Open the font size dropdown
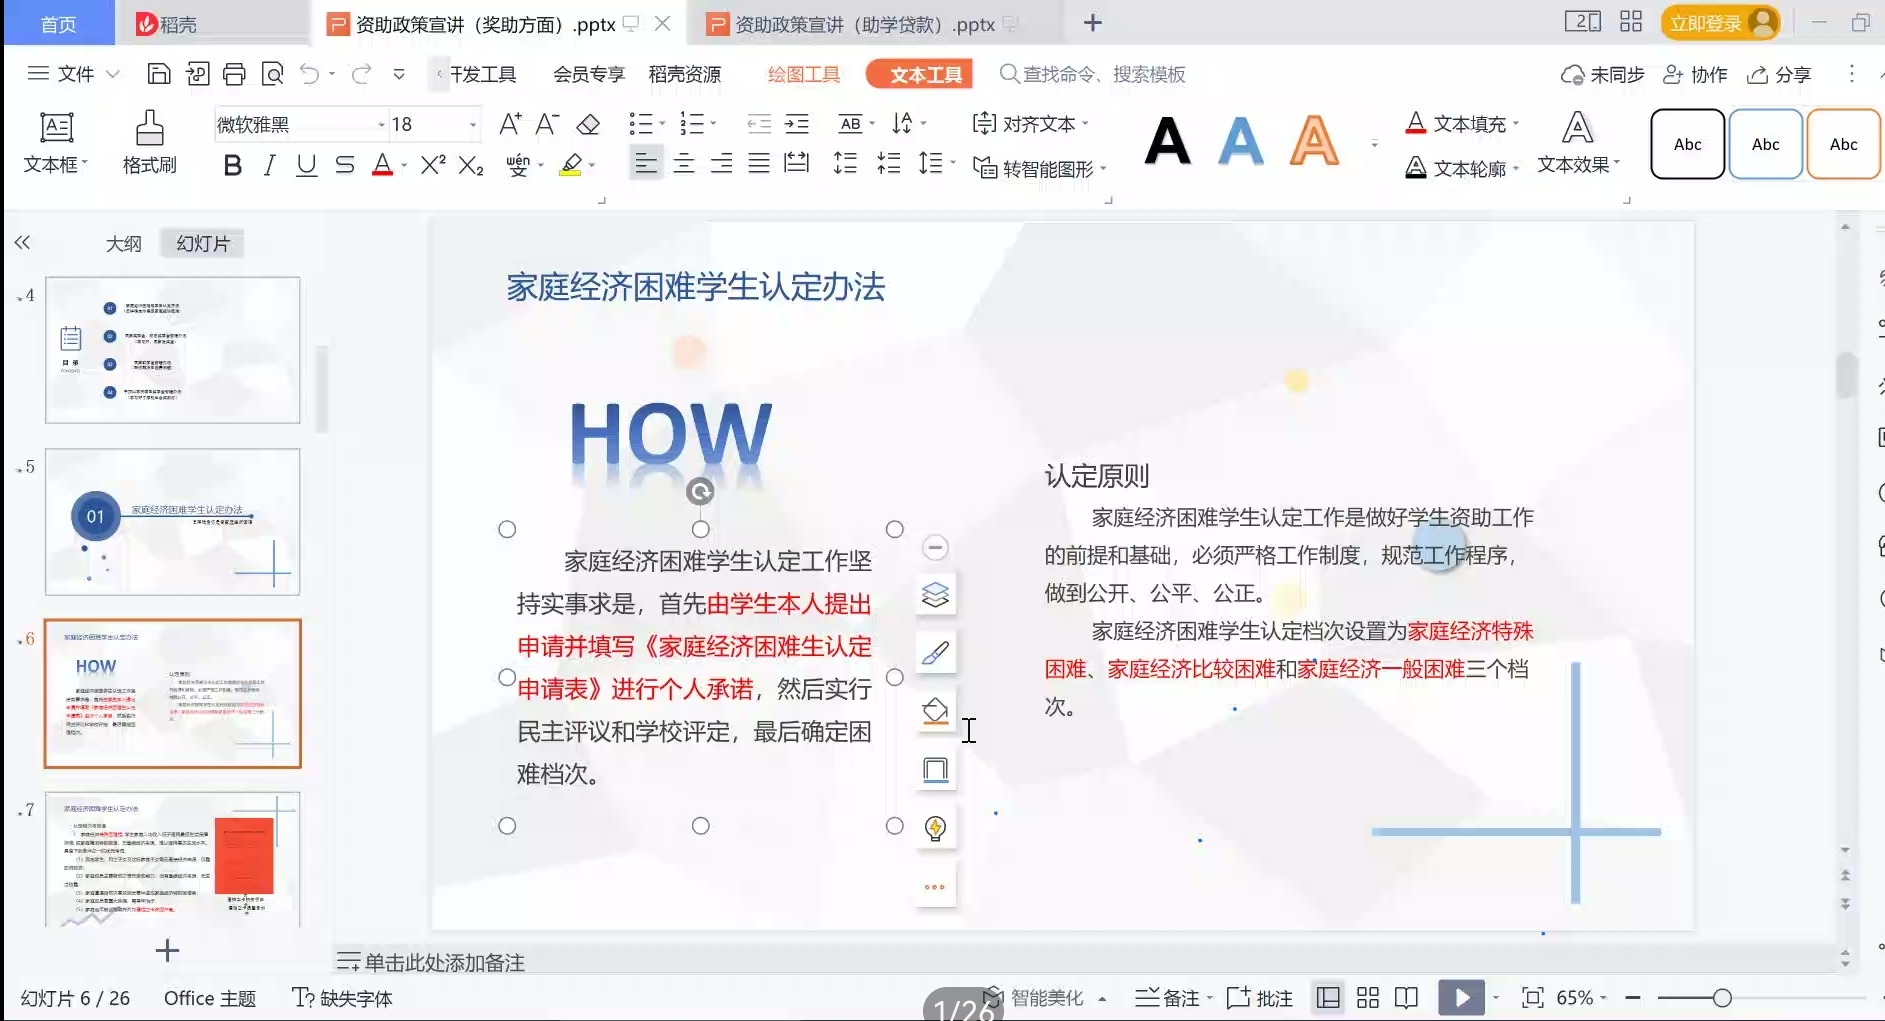The width and height of the screenshot is (1885, 1021). pyautogui.click(x=473, y=125)
